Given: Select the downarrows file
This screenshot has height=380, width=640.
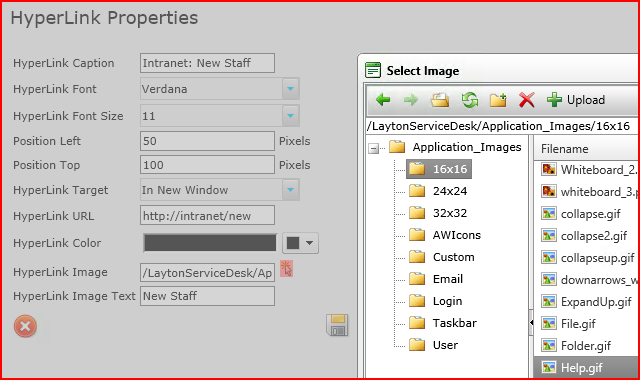Looking at the screenshot, I should [588, 280].
